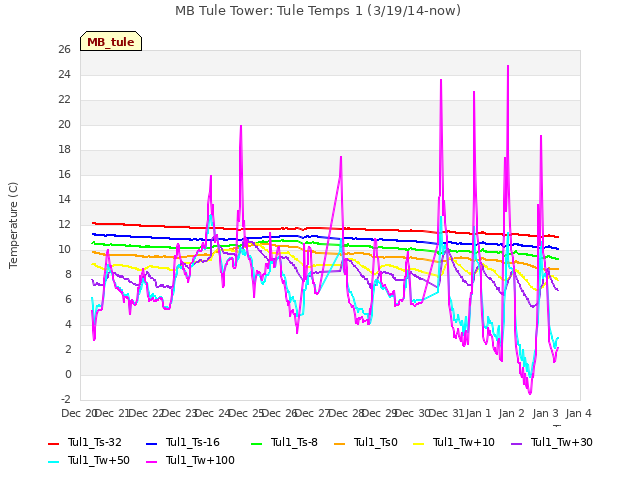Click the Jan 4 x-axis tick label
Image resolution: width=640 pixels, height=480 pixels.
click(578, 413)
